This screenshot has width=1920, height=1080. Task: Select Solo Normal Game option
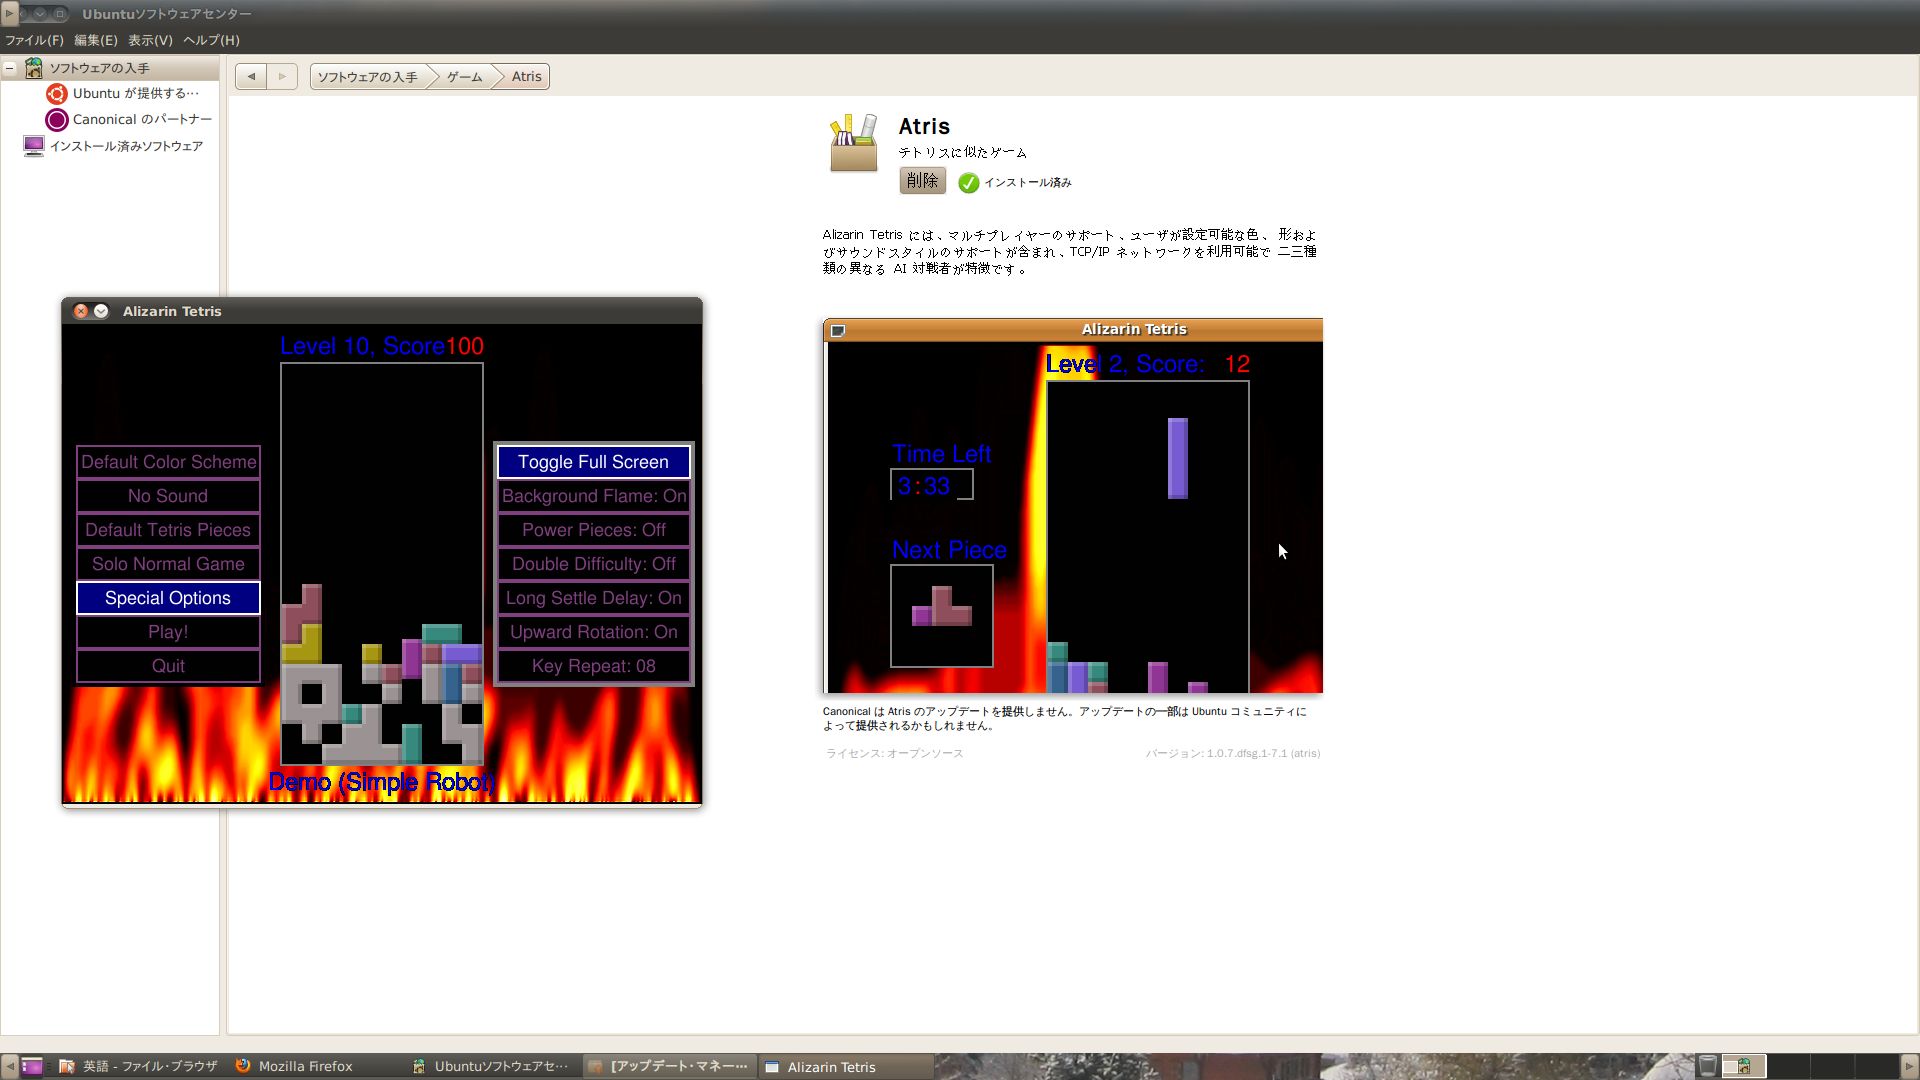tap(168, 564)
